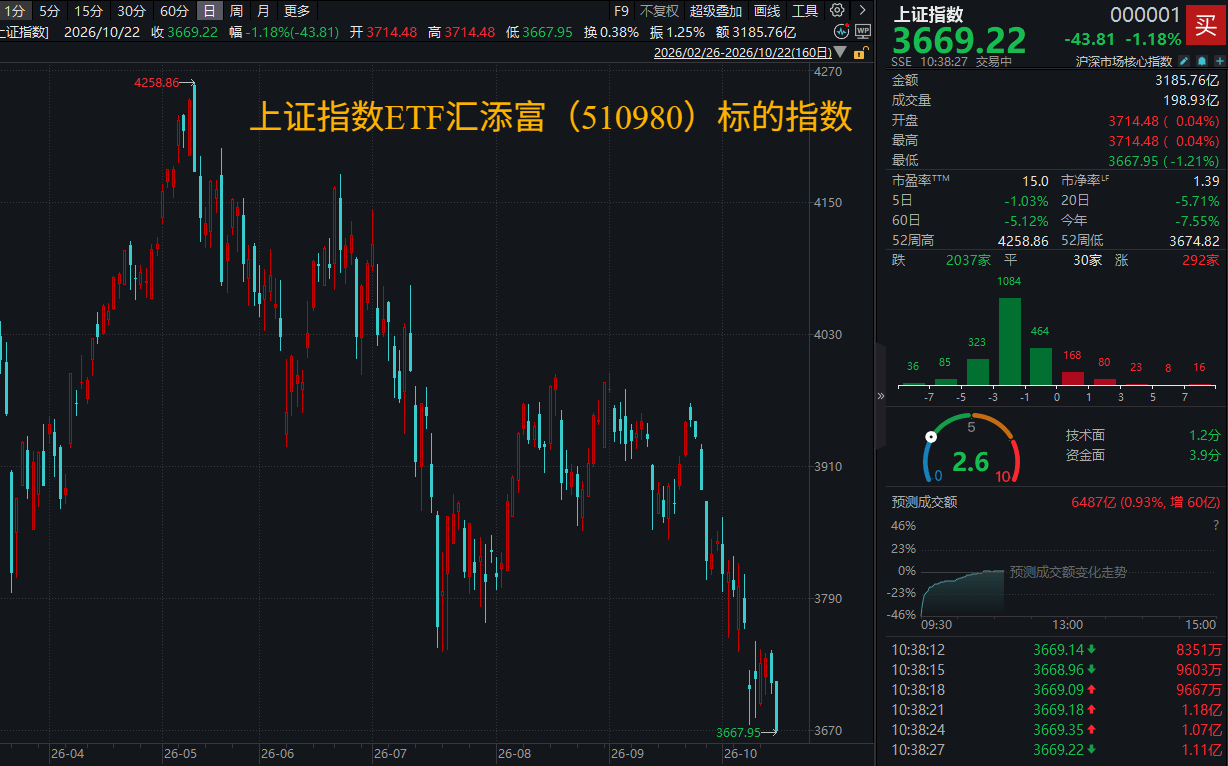Switch to the 5分 period tab
Image resolution: width=1228 pixels, height=766 pixels.
[50, 11]
